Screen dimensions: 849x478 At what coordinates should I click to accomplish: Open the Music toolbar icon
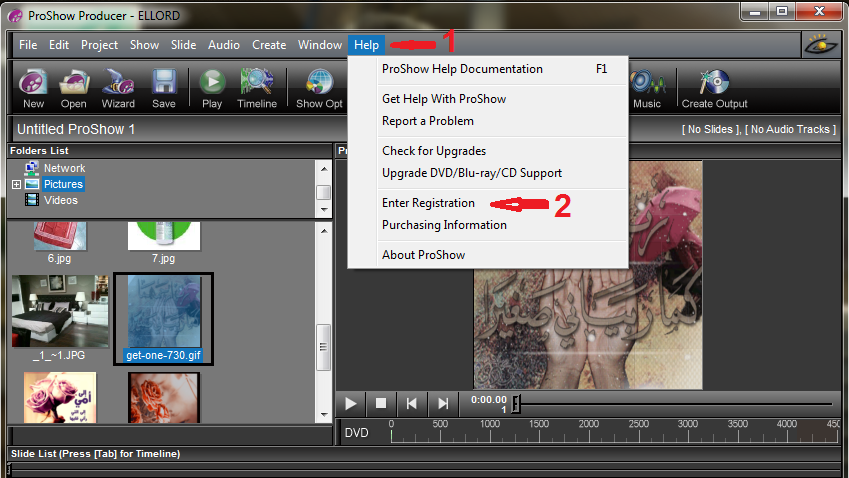coord(647,86)
